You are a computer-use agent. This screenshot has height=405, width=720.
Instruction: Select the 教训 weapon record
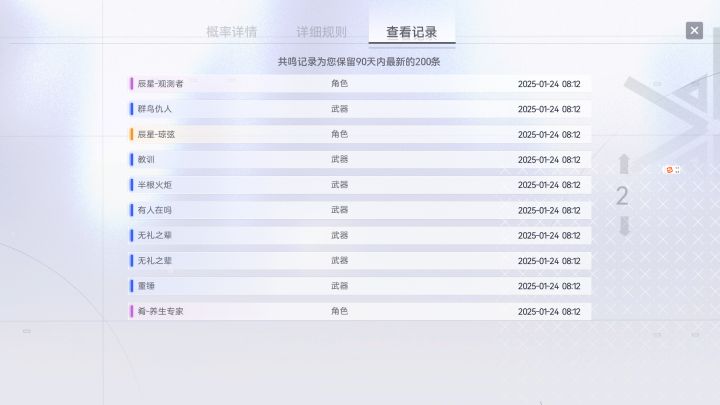click(360, 159)
